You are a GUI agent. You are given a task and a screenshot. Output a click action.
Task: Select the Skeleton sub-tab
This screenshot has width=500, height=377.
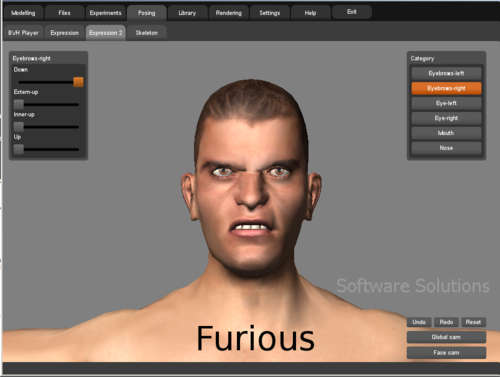pos(146,33)
